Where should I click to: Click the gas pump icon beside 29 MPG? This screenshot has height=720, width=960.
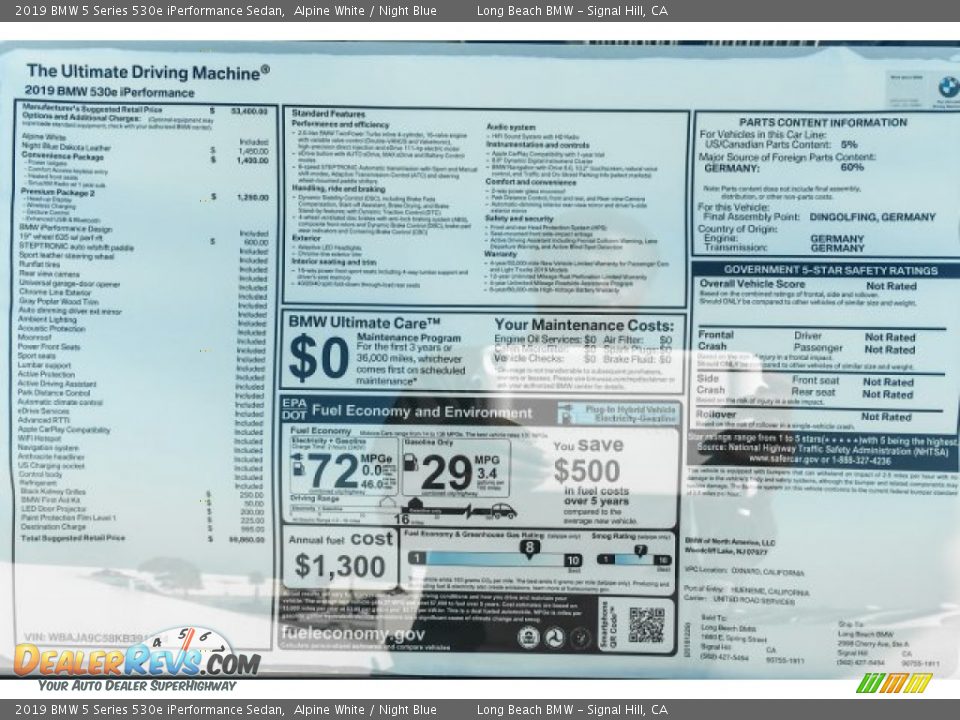[x=411, y=462]
